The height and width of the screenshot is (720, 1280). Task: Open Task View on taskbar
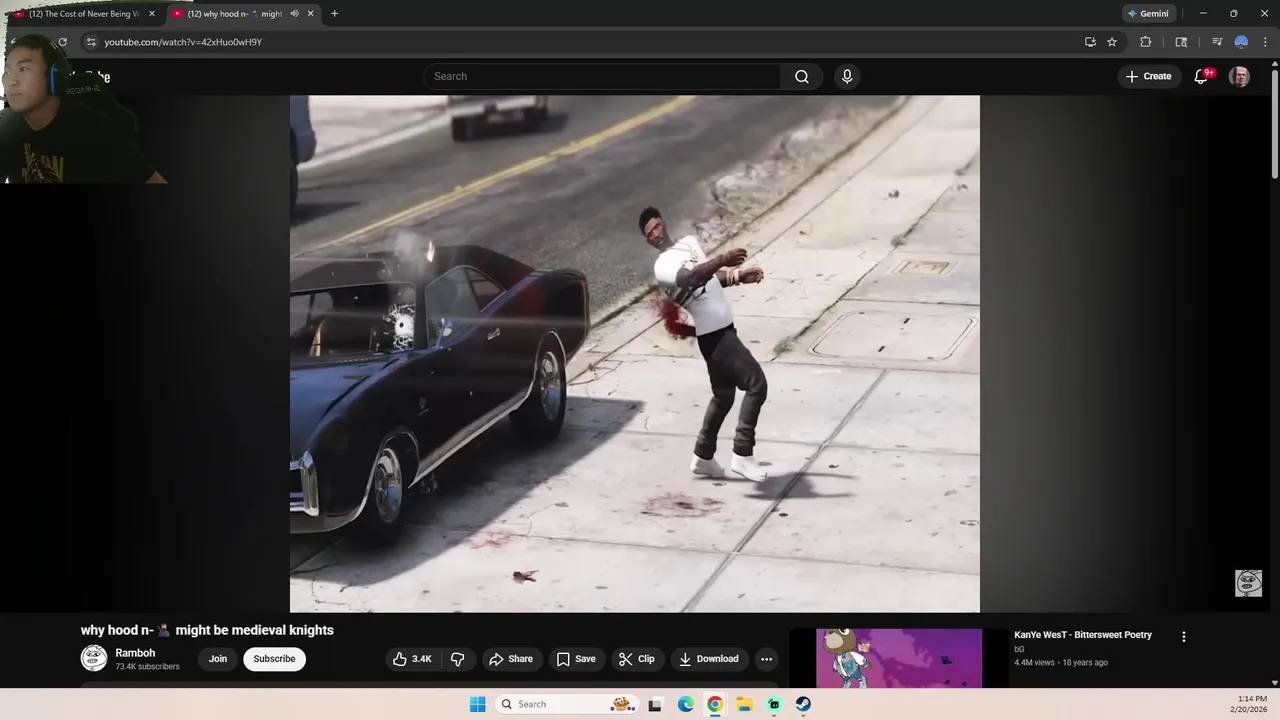pyautogui.click(x=655, y=704)
